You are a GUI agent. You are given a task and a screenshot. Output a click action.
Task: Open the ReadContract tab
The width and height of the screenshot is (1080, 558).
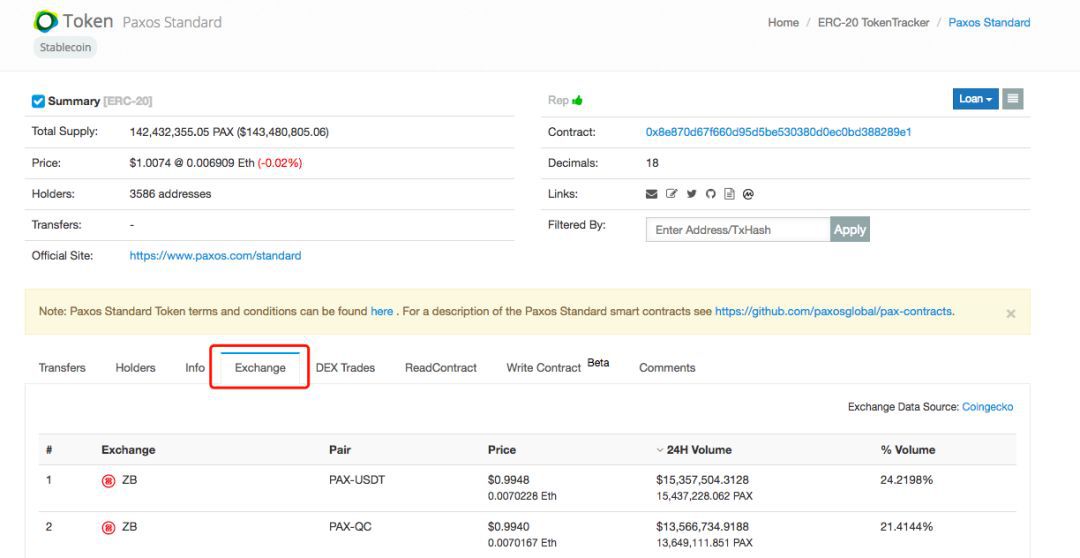coord(441,368)
